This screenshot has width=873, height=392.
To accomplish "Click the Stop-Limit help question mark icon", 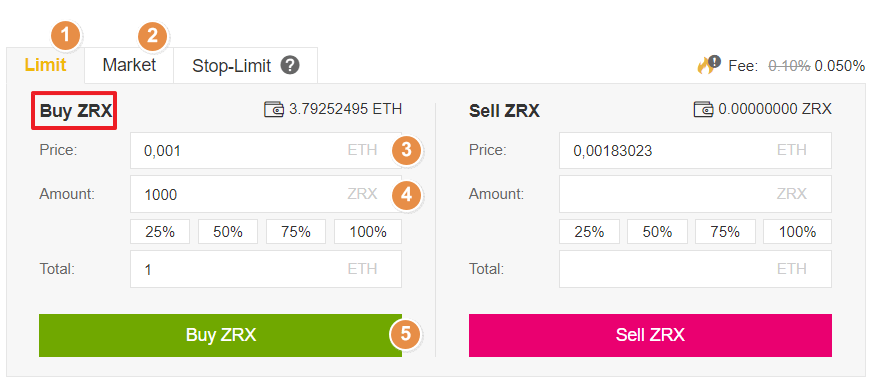I will click(290, 66).
